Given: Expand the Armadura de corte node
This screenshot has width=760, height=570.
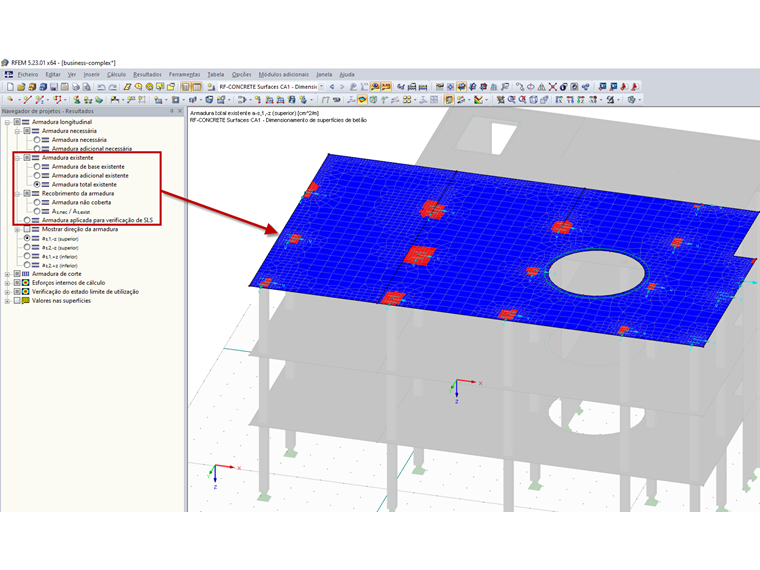Looking at the screenshot, I should click(7, 274).
